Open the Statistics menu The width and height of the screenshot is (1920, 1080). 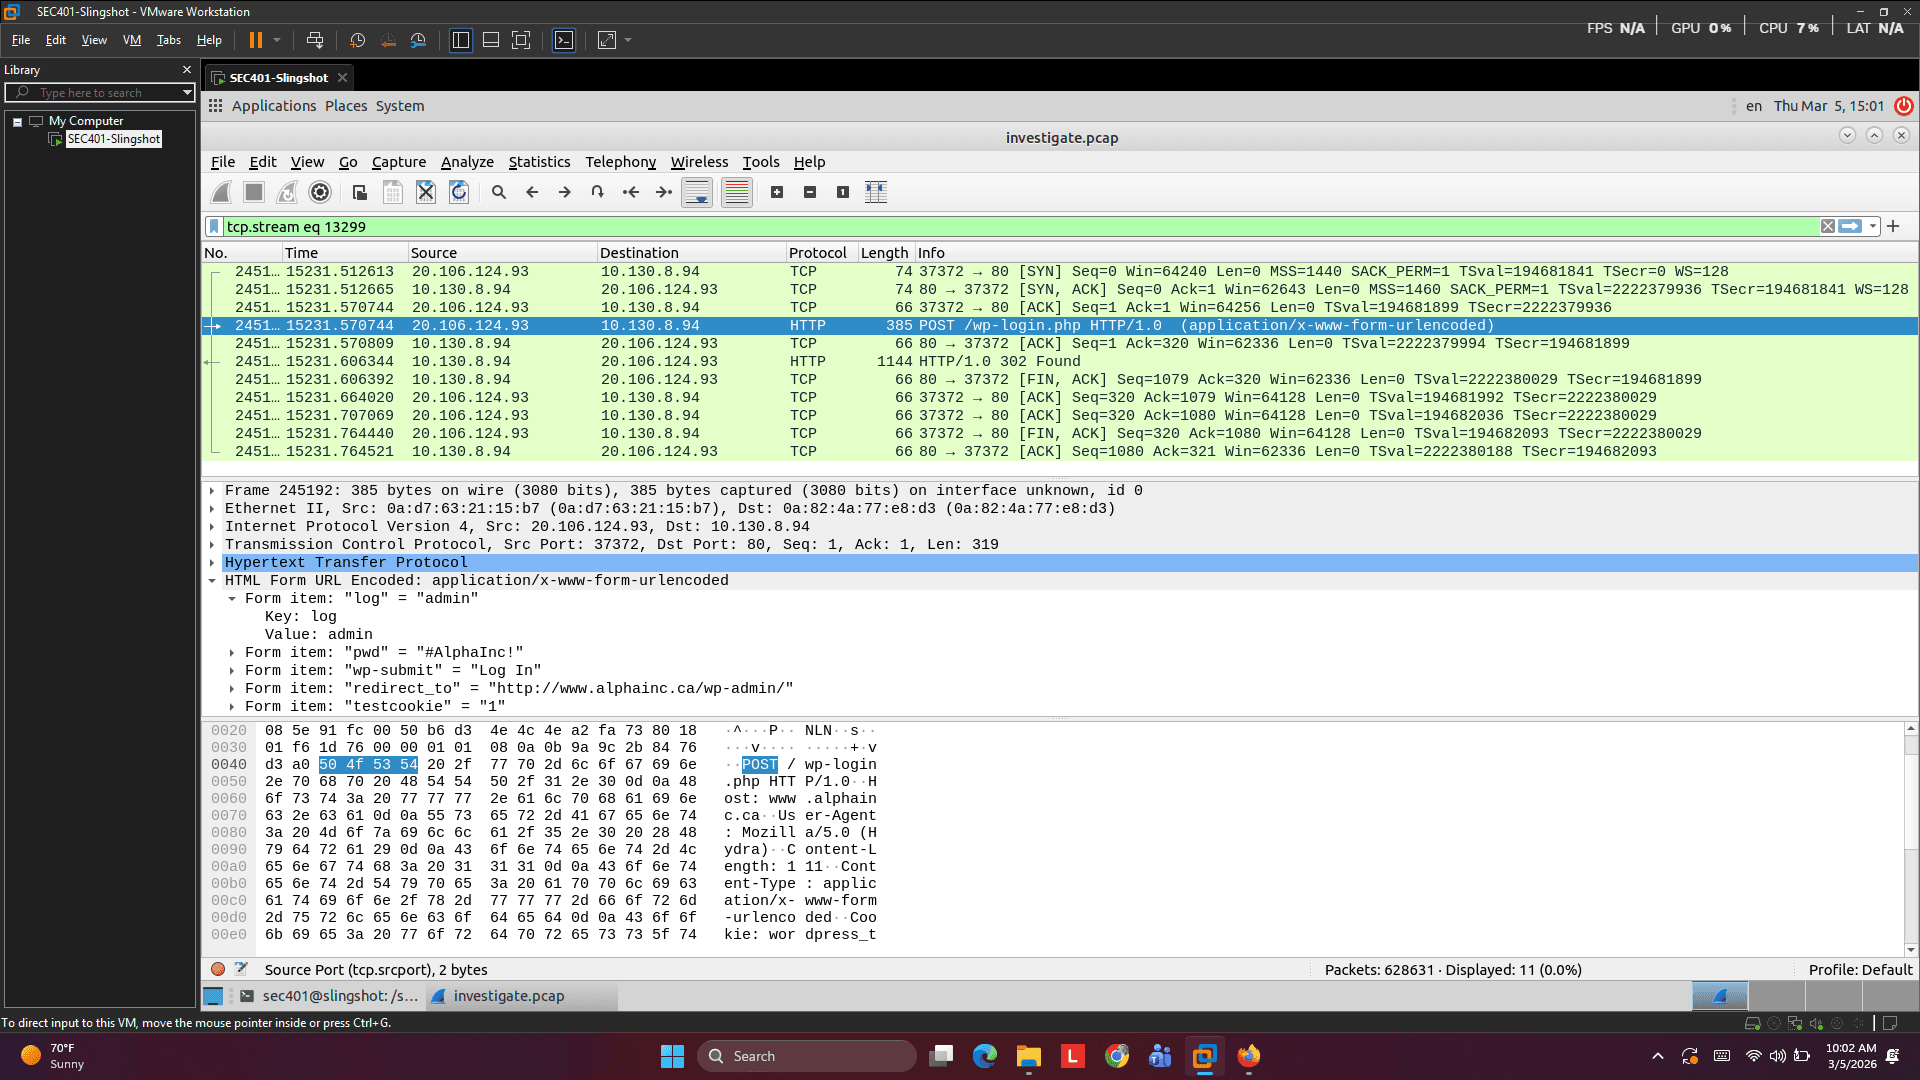click(x=539, y=162)
